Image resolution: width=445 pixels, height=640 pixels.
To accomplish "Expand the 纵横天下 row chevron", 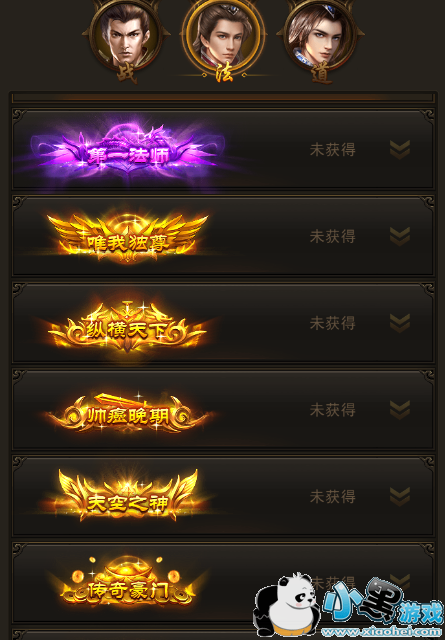I will (400, 323).
